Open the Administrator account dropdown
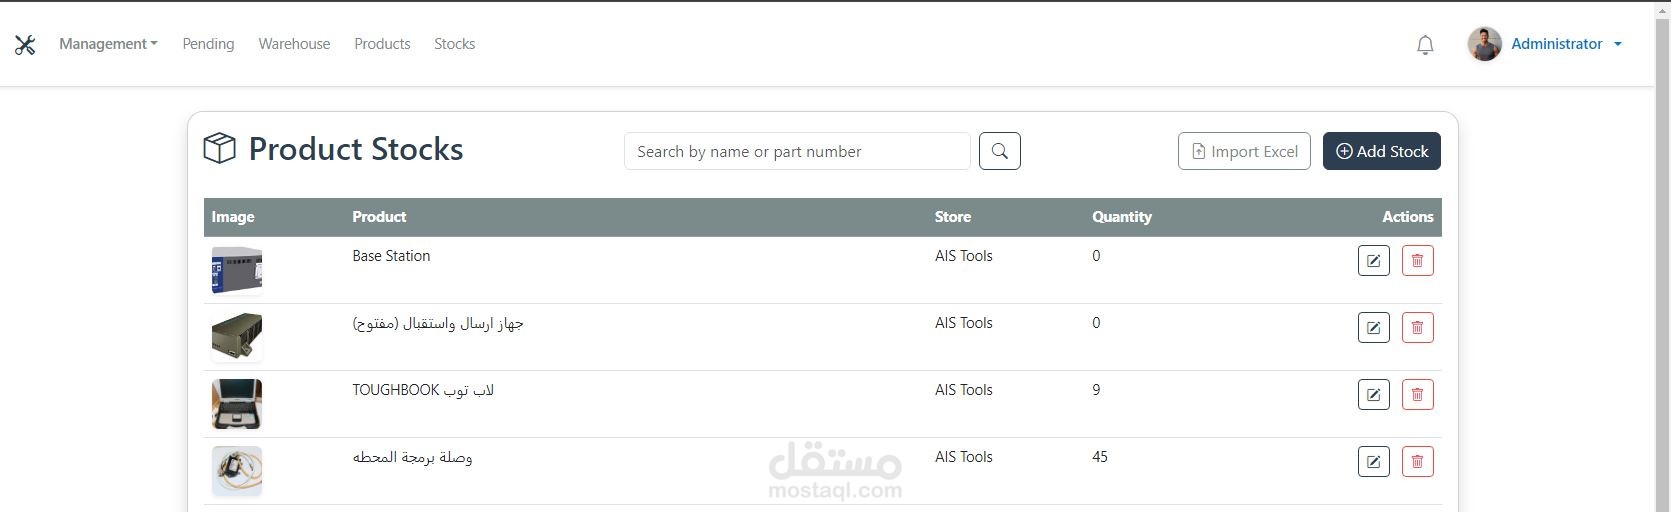The height and width of the screenshot is (512, 1671). 1565,44
